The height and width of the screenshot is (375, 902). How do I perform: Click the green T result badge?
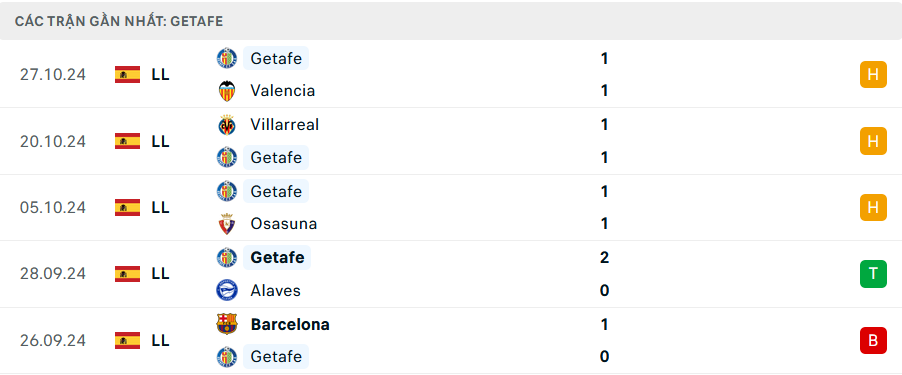tap(873, 274)
